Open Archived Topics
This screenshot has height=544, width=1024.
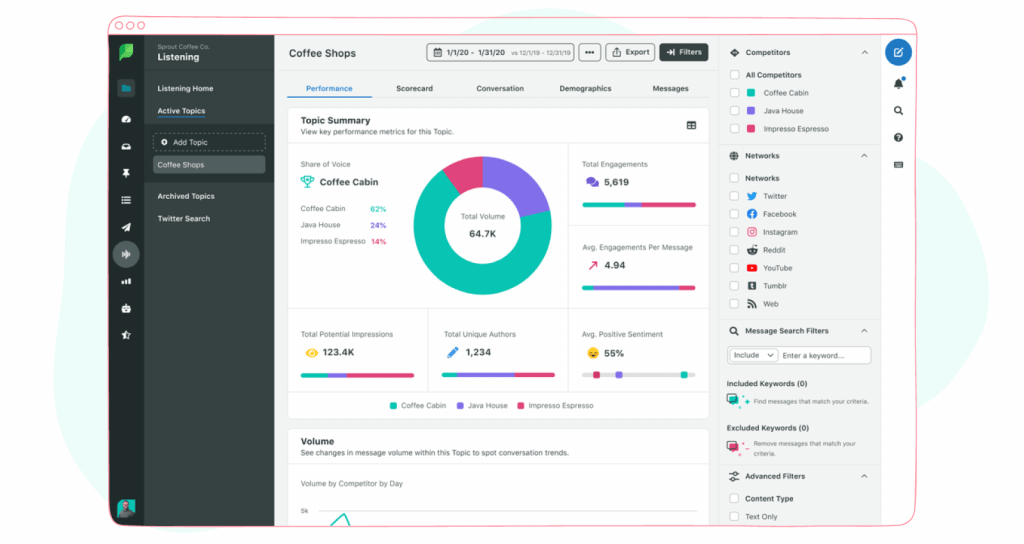186,197
